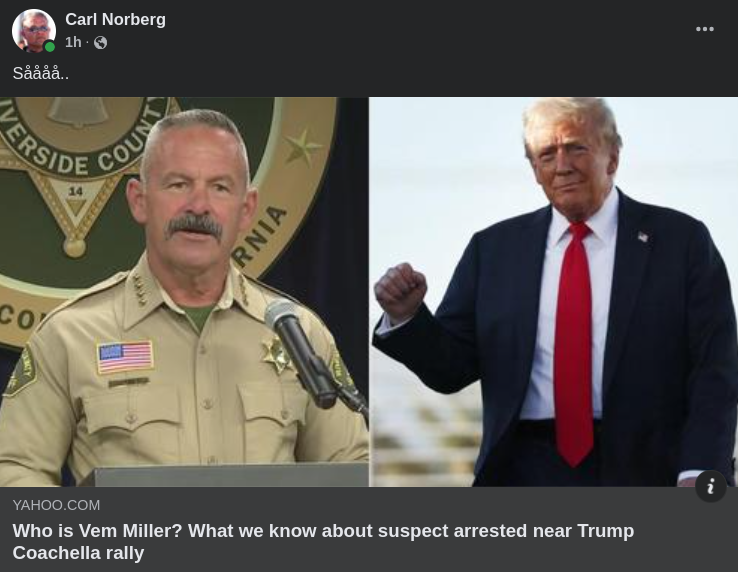Open Carl Norberg's profile name link
Image resolution: width=738 pixels, height=572 pixels.
coord(115,19)
